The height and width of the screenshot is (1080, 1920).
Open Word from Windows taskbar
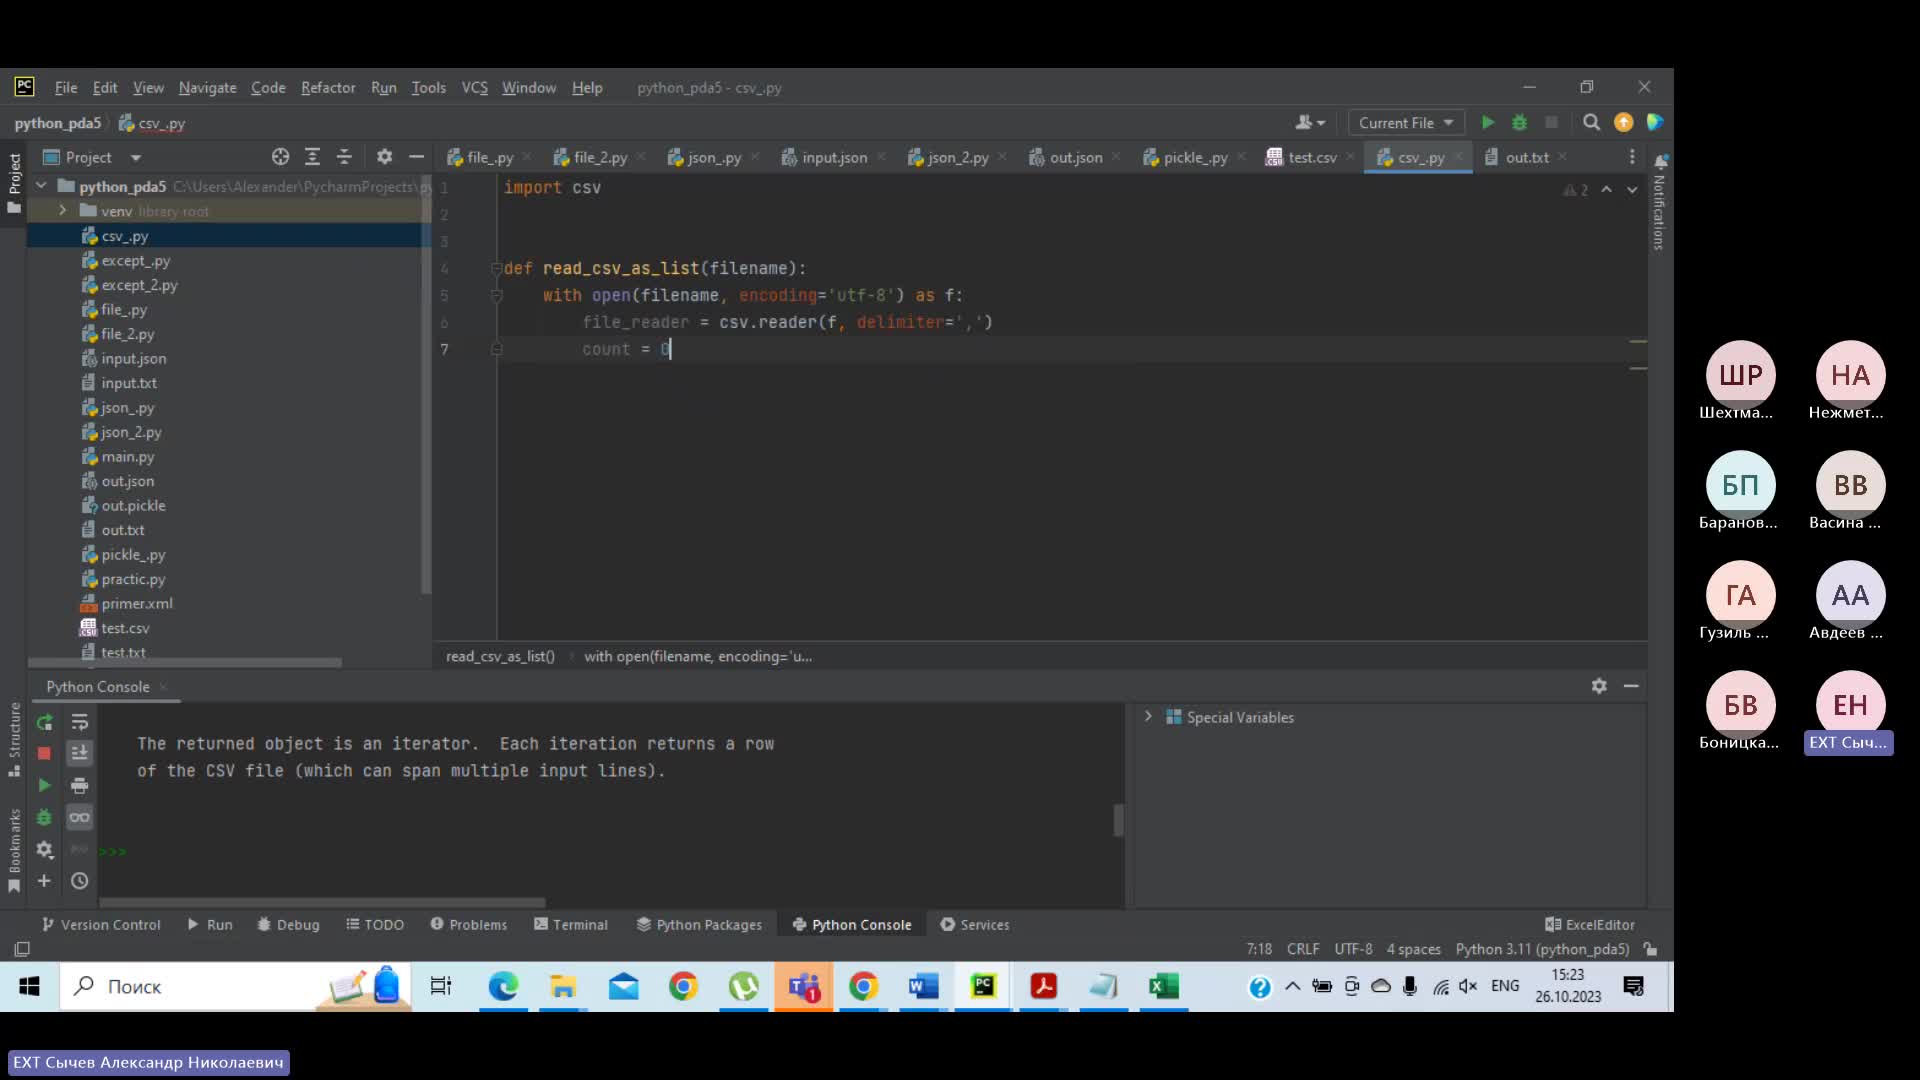click(x=923, y=986)
